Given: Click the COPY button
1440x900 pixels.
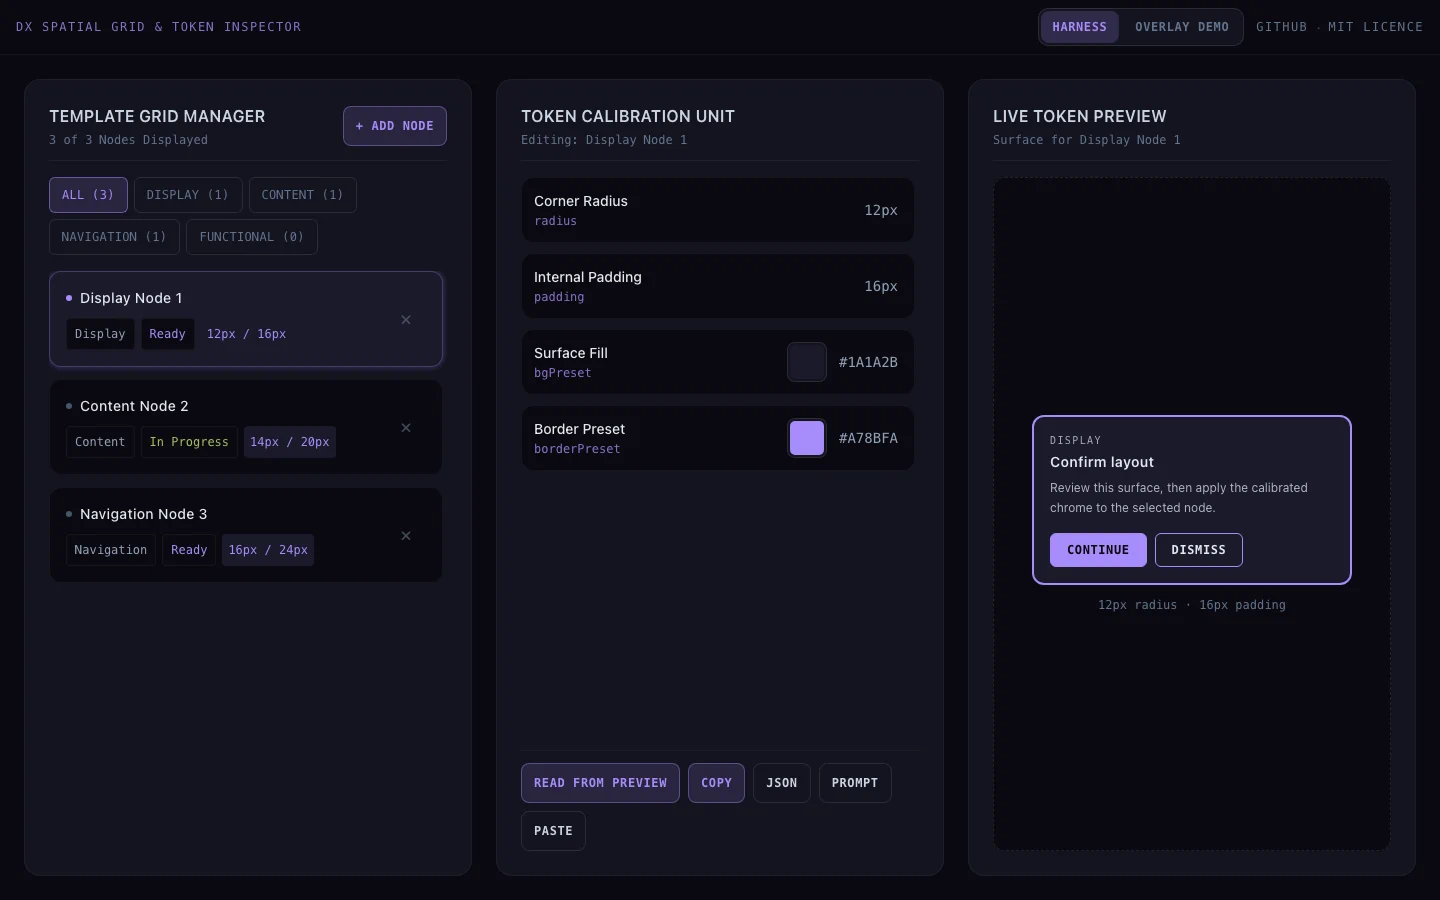Looking at the screenshot, I should pos(716,783).
